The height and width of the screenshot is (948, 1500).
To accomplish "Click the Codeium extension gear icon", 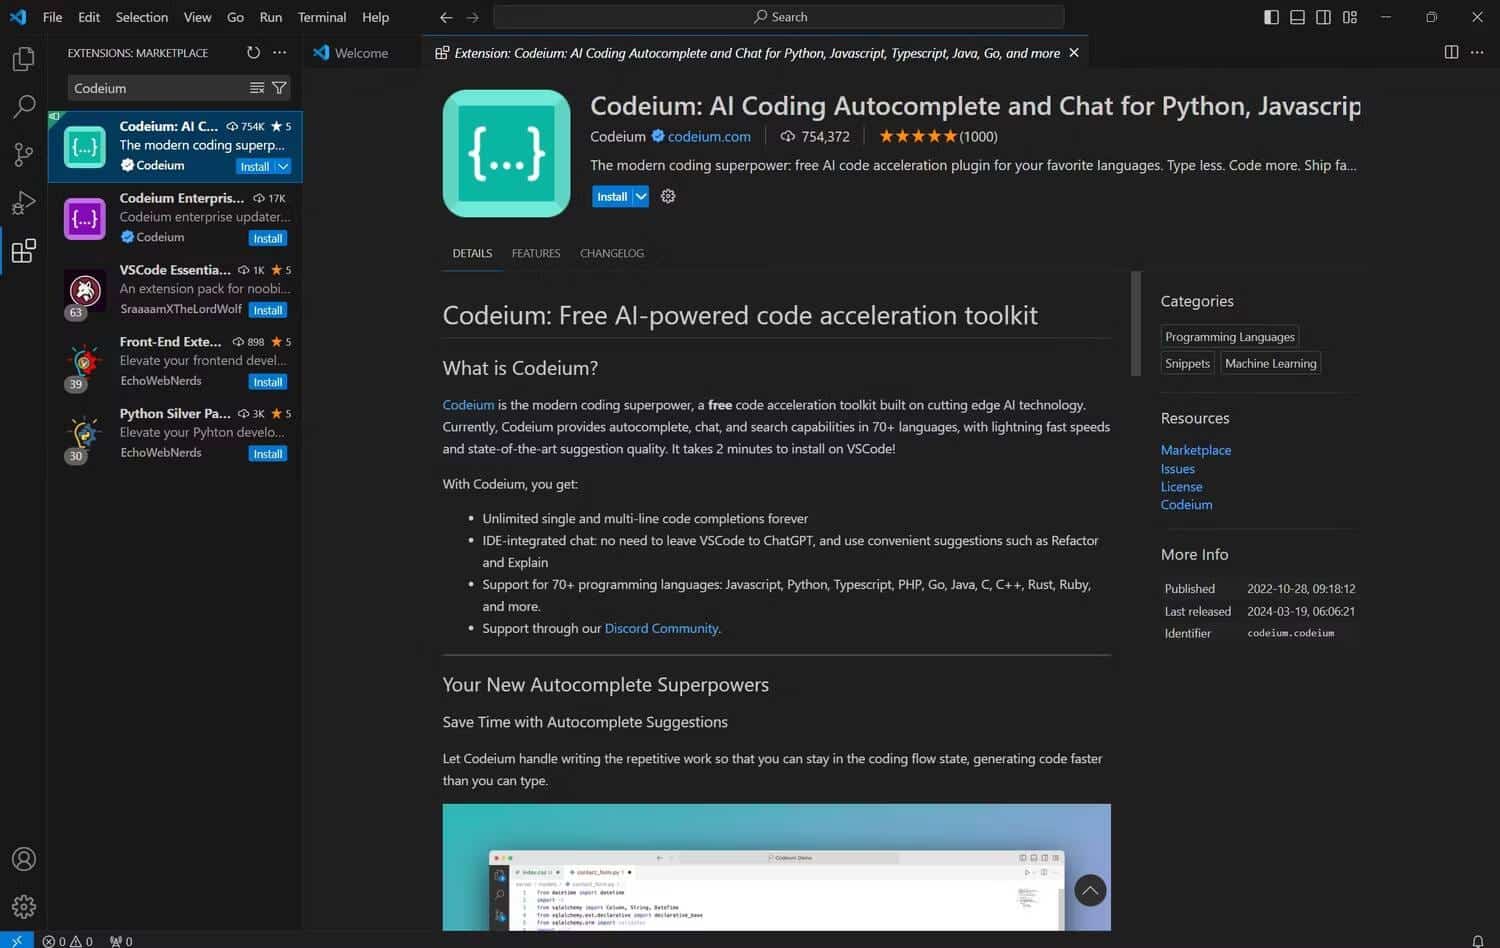I will [668, 197].
